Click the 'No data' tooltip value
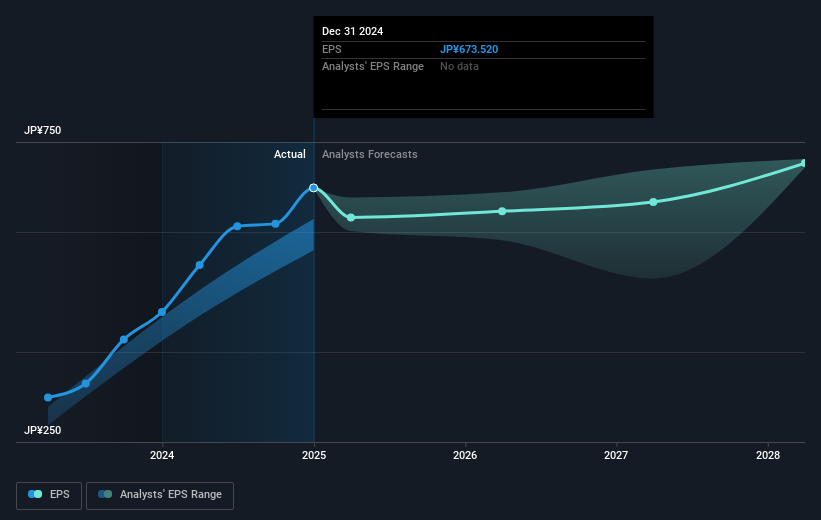This screenshot has width=821, height=520. point(459,67)
